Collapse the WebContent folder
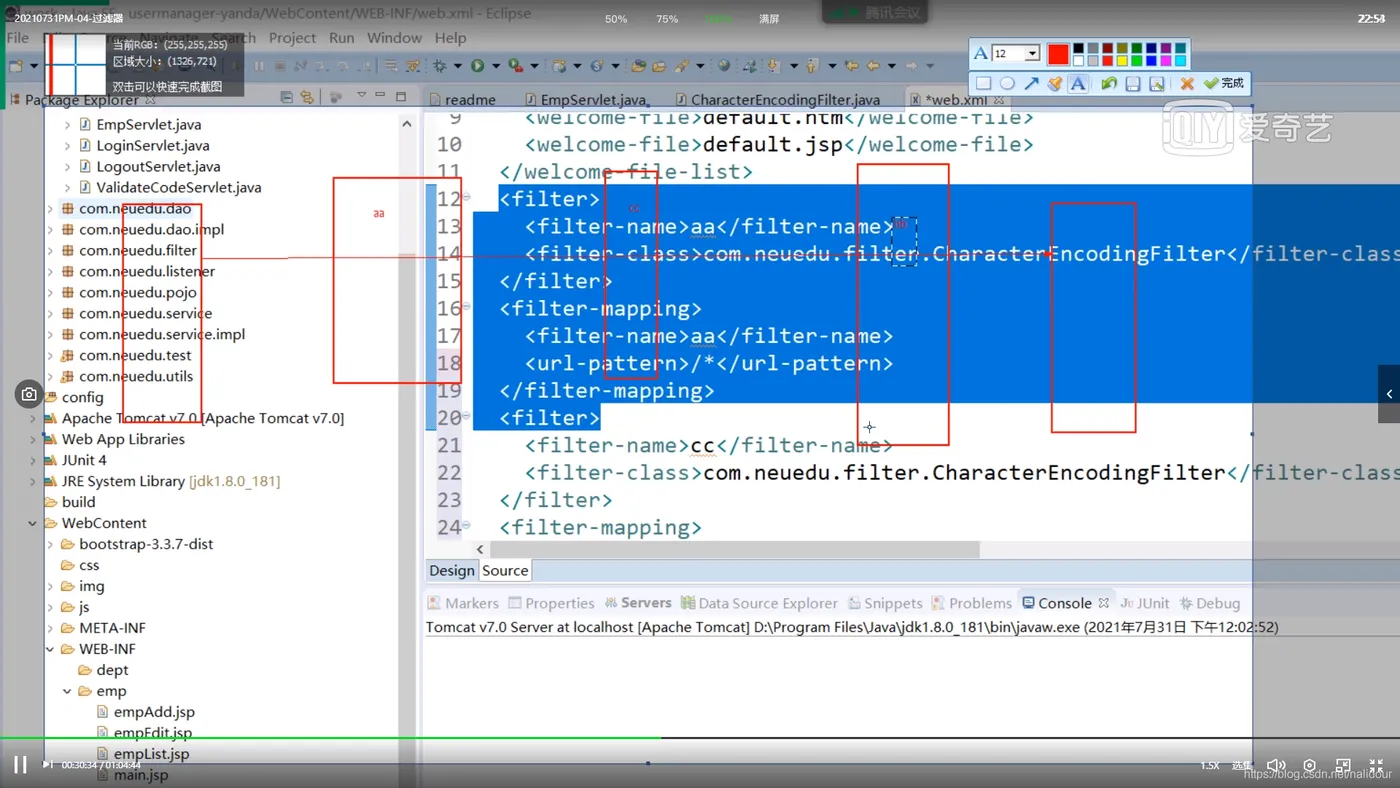Image resolution: width=1400 pixels, height=788 pixels. (x=33, y=524)
